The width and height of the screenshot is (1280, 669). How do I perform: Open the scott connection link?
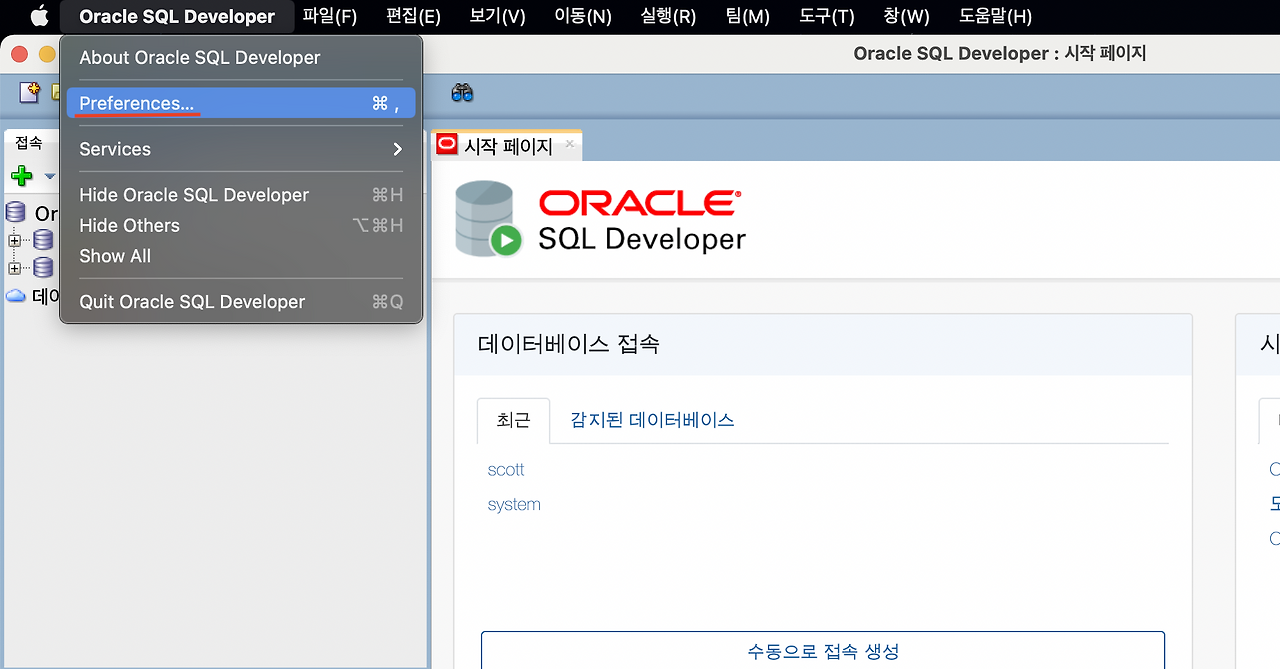(x=506, y=469)
